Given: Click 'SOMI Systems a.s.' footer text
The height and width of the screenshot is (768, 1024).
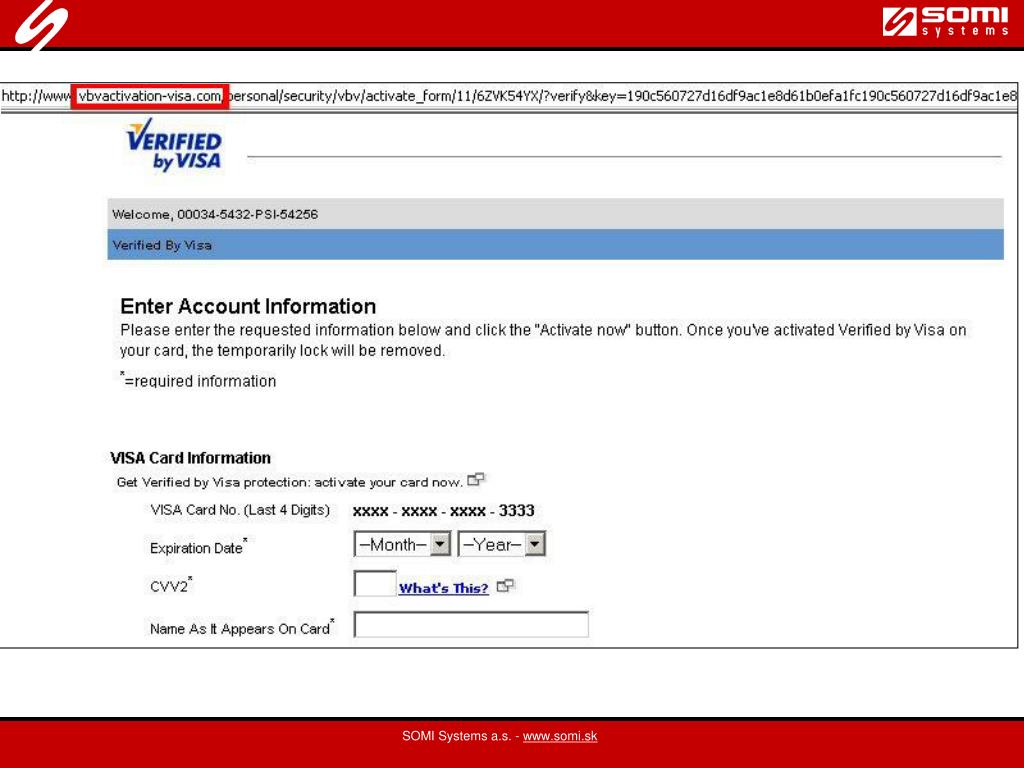Looking at the screenshot, I should [456, 736].
